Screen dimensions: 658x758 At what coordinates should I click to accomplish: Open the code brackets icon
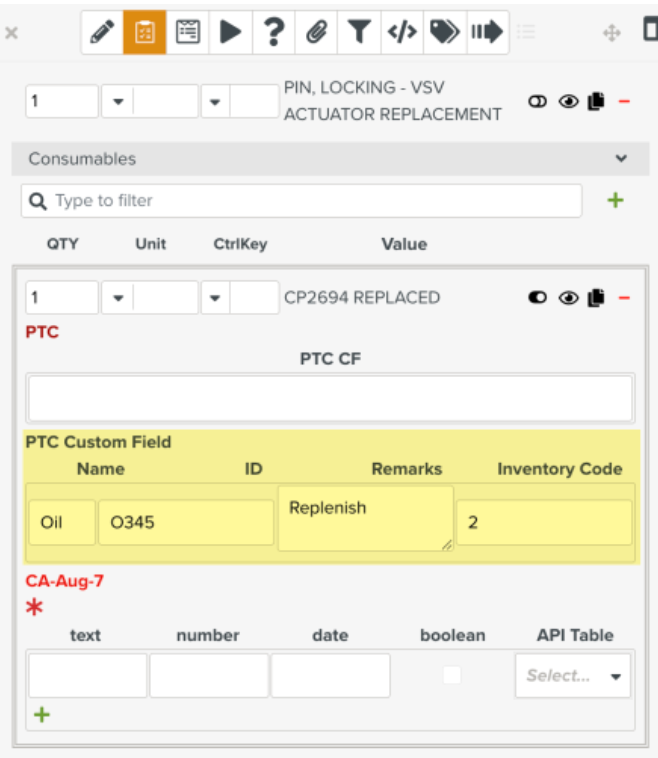pyautogui.click(x=401, y=32)
